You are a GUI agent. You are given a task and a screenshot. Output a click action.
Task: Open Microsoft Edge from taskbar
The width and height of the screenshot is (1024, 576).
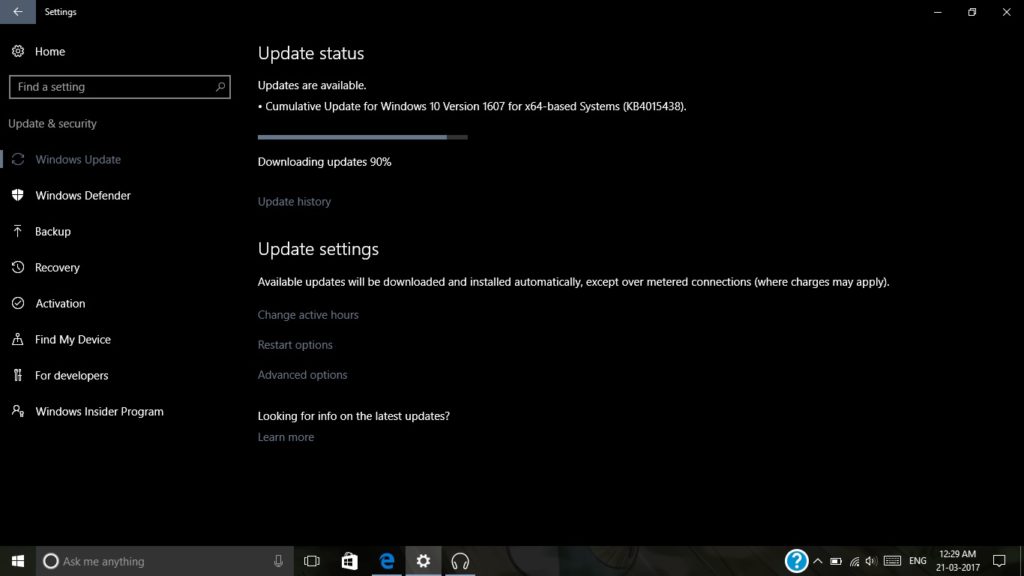387,561
